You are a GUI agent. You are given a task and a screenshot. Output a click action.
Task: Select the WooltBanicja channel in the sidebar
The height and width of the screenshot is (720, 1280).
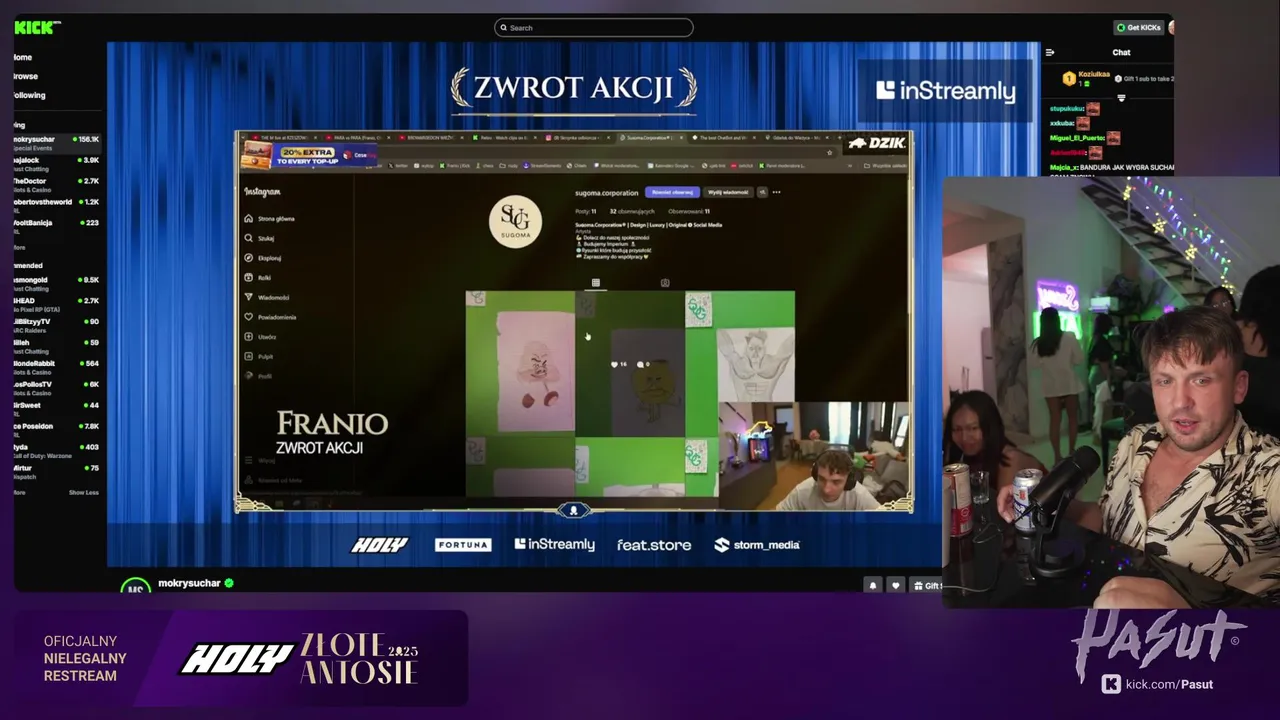coord(57,226)
